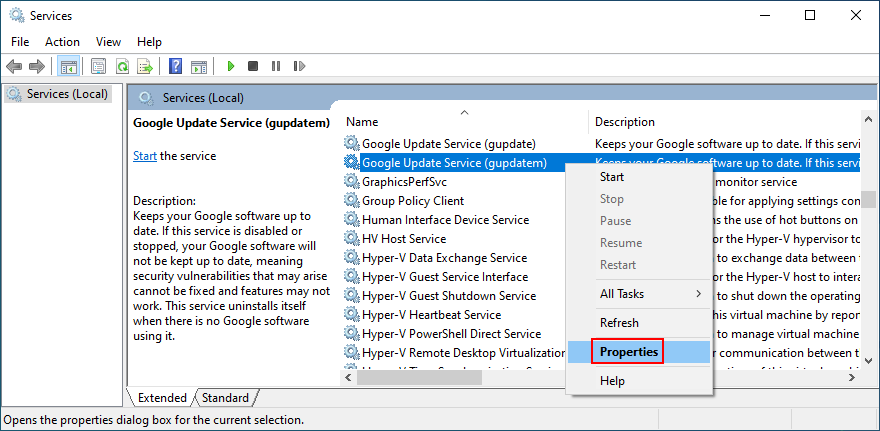Sort by the Name column header
880x431 pixels.
click(465, 122)
